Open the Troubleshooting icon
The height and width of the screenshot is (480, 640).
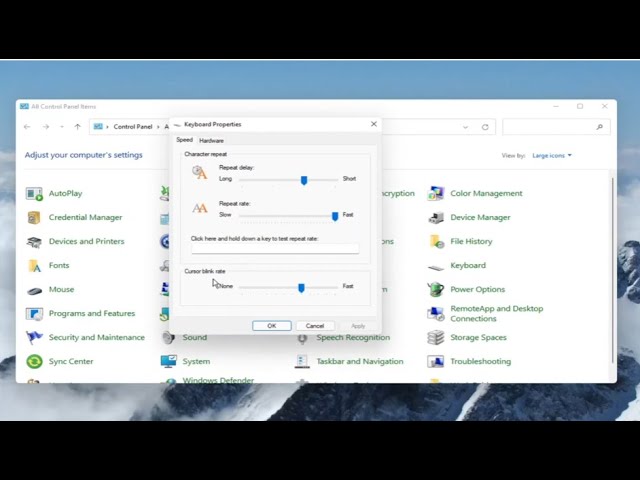[436, 362]
